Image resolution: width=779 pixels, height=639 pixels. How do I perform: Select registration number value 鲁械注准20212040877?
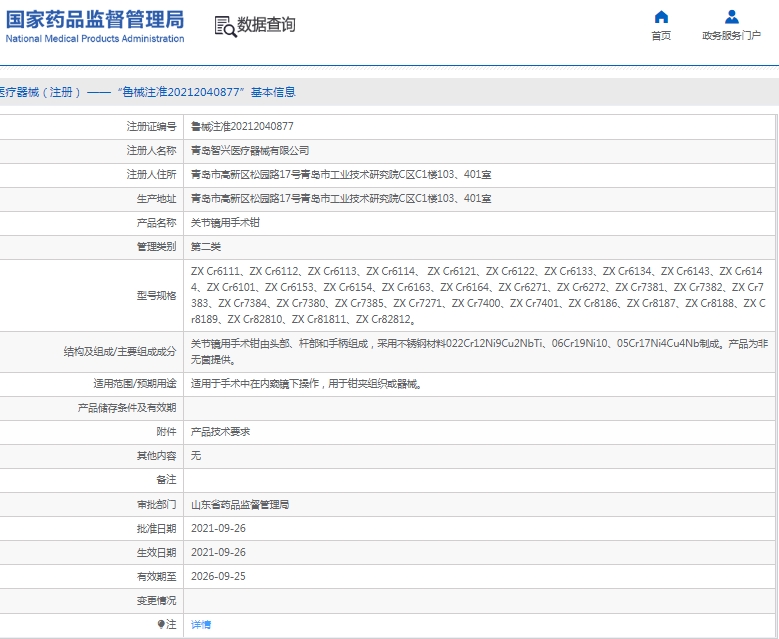242,126
